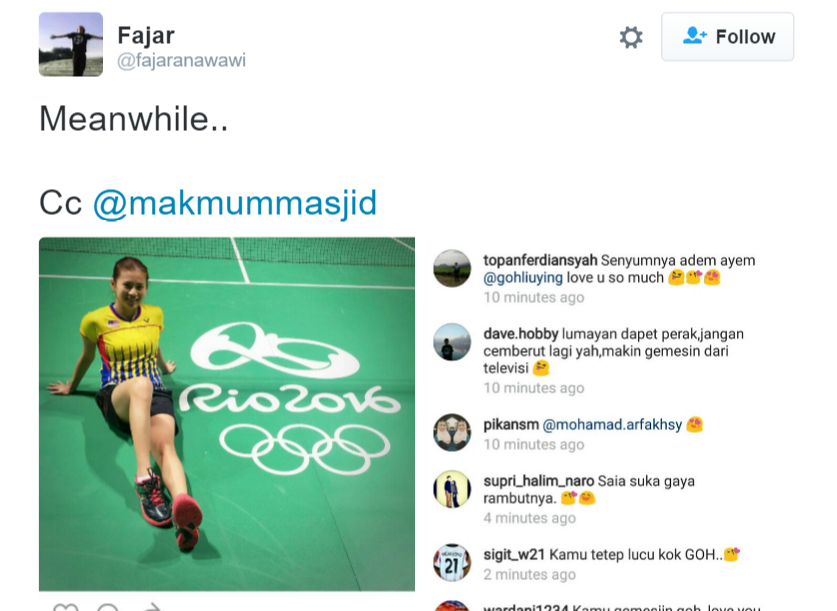Click topanferdiansyah's avatar
The width and height of the screenshot is (837, 611).
click(452, 269)
